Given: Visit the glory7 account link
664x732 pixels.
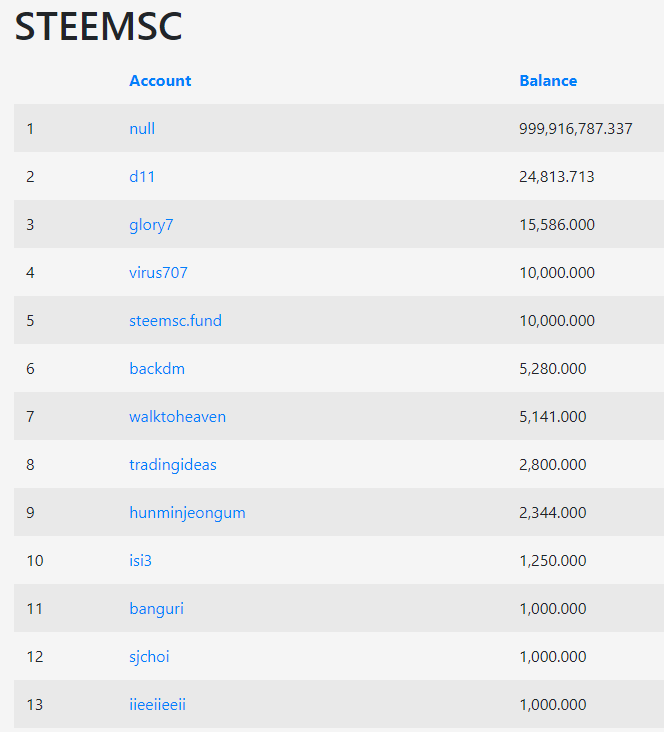Looking at the screenshot, I should tap(151, 225).
